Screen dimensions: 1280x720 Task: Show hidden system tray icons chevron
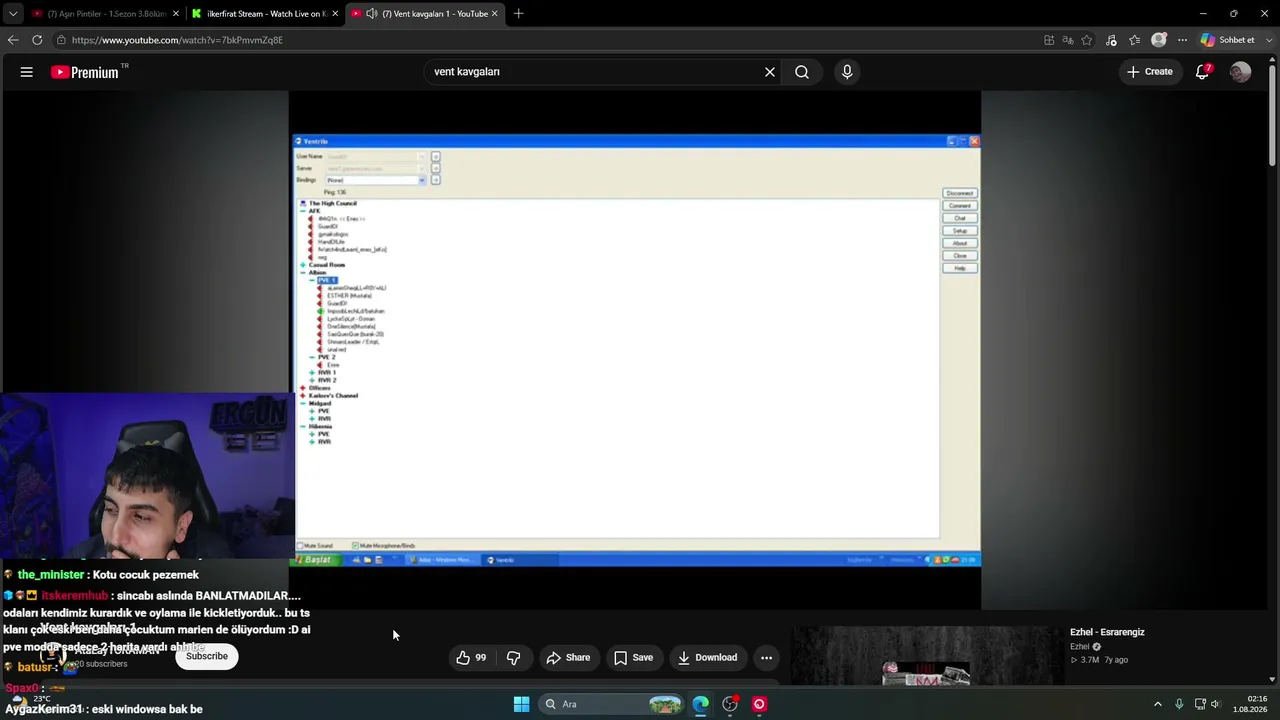[1158, 704]
